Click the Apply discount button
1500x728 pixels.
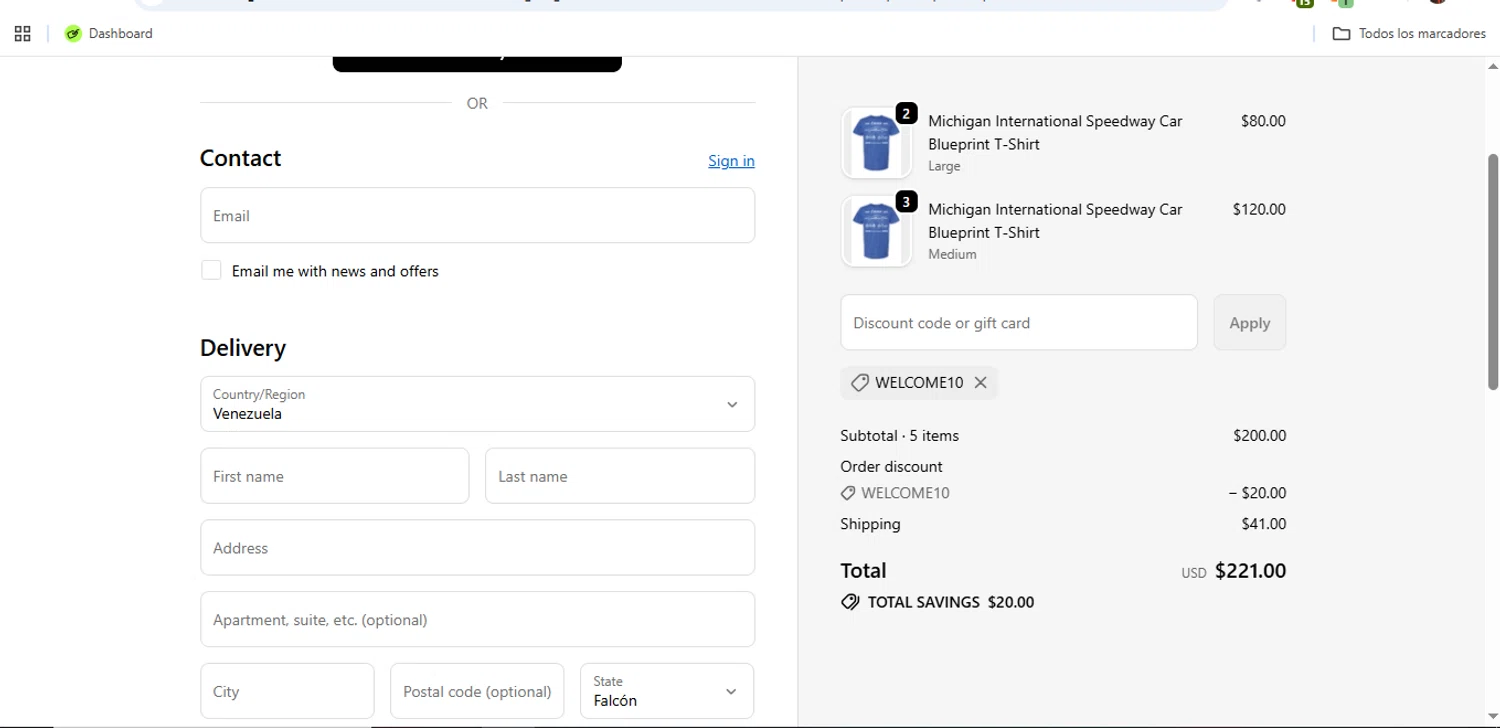click(1250, 322)
